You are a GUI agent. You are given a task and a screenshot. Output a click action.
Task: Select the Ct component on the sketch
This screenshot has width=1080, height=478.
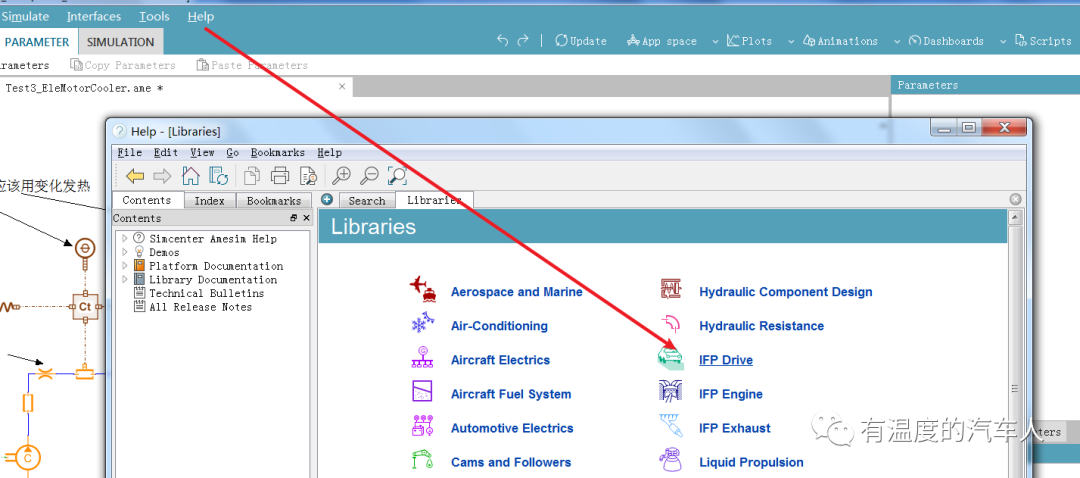(x=85, y=306)
